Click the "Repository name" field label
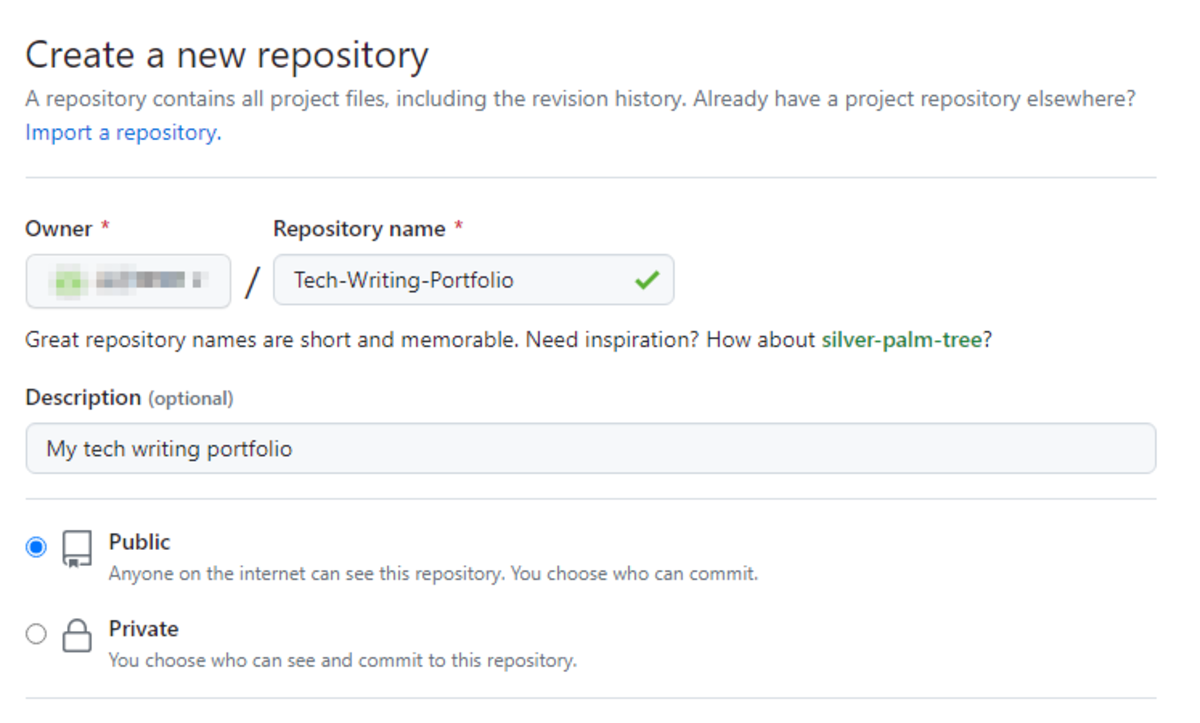The width and height of the screenshot is (1200, 723). (359, 229)
